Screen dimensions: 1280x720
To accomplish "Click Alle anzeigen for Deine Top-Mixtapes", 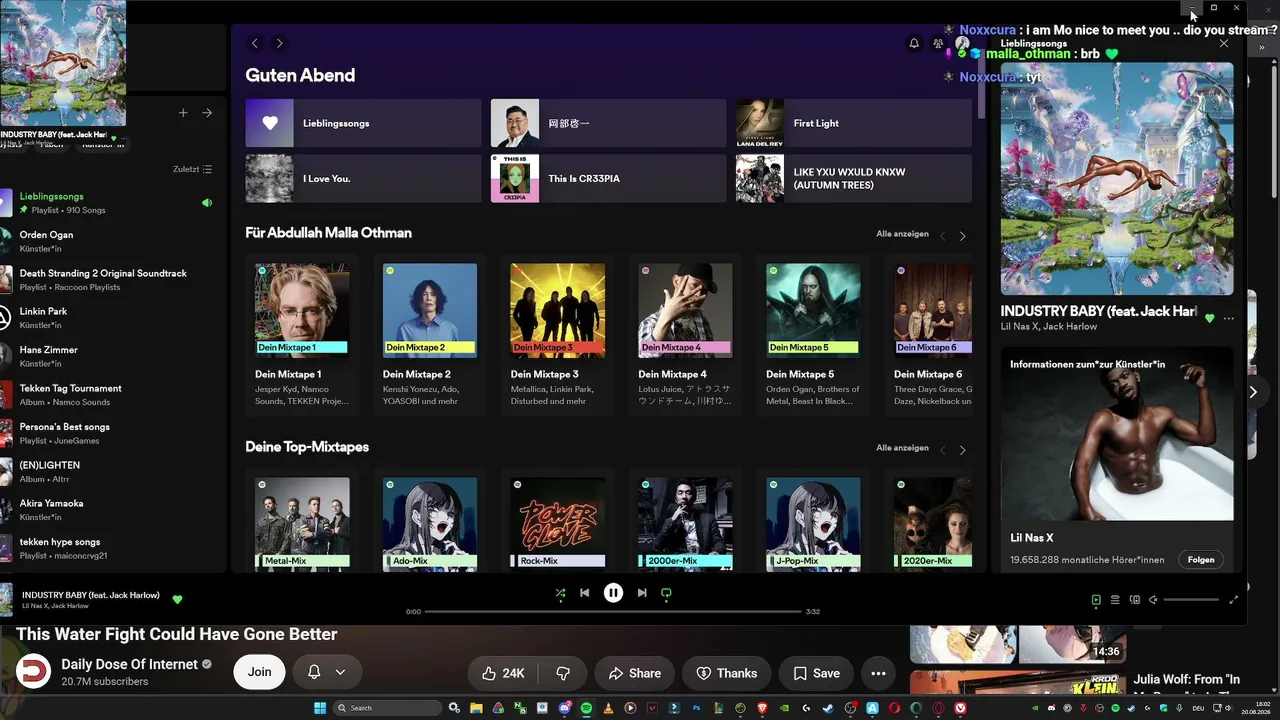I will coord(902,448).
